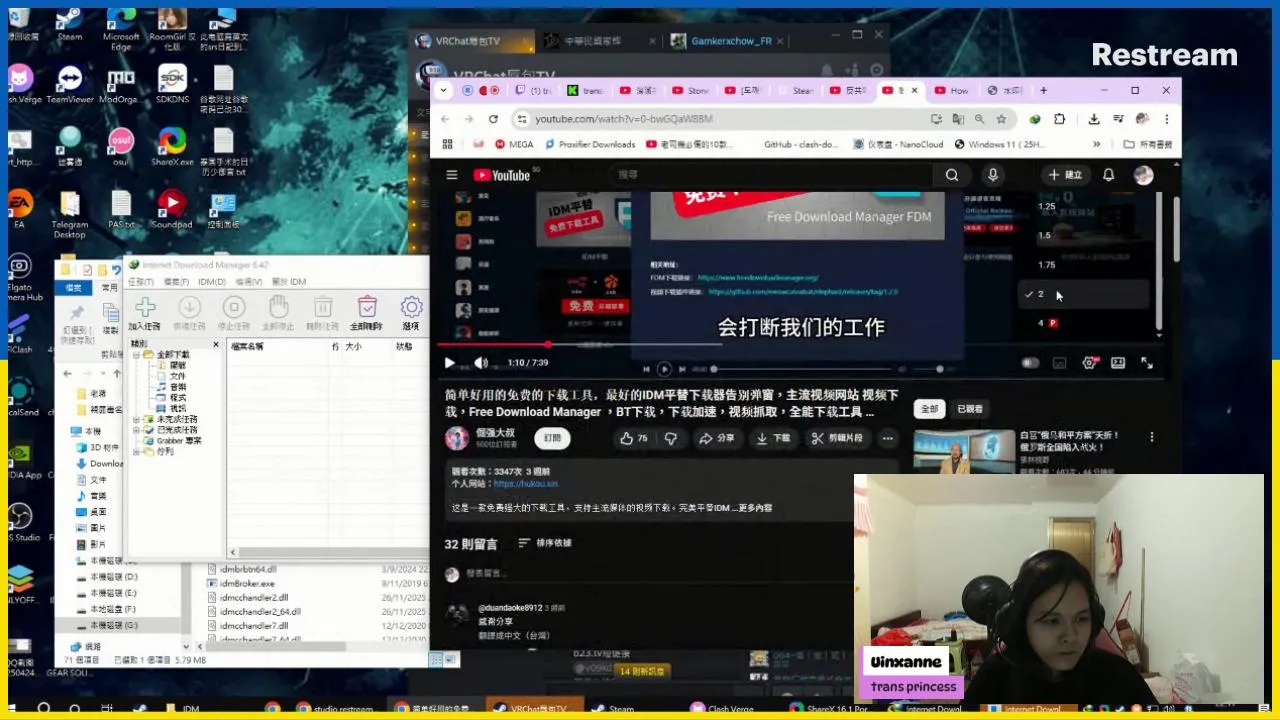The height and width of the screenshot is (720, 1280).
Task: Open a new Chrome tab
Action: [1043, 90]
